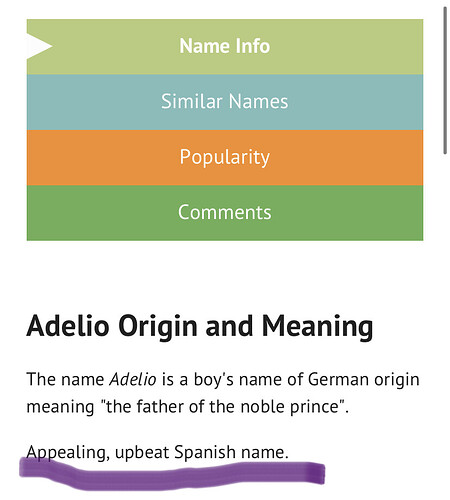Switch to the Similar Names tab
The height and width of the screenshot is (500, 450).
click(x=225, y=101)
